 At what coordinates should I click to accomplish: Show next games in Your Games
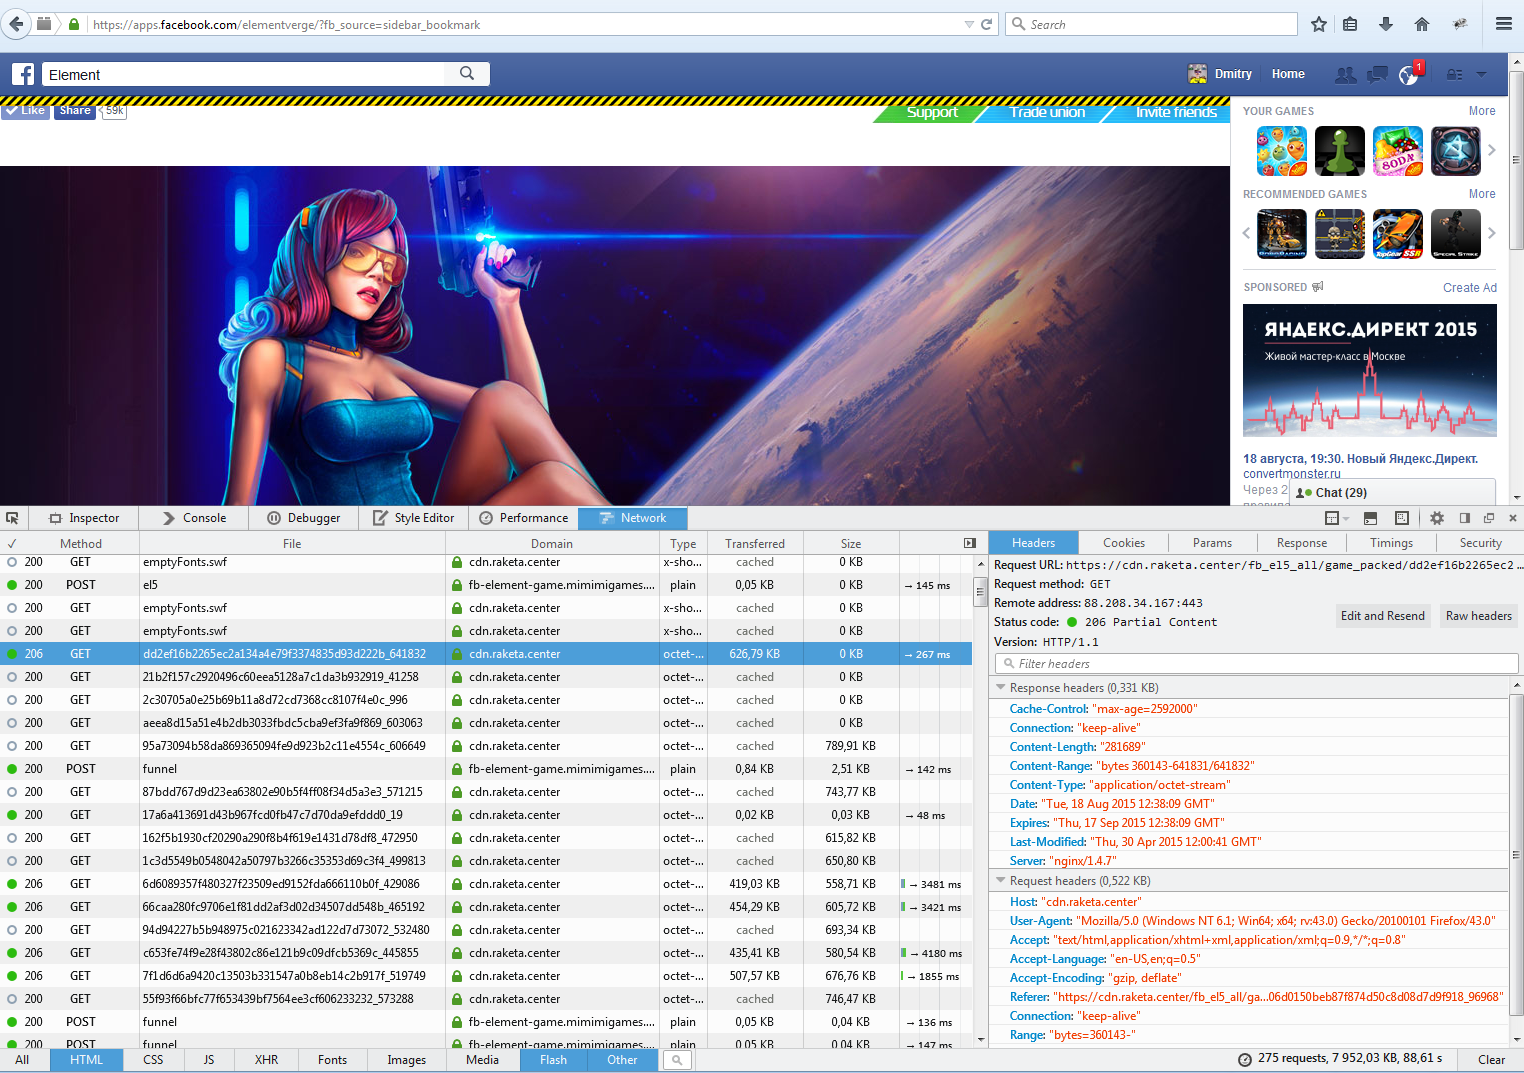coord(1491,151)
